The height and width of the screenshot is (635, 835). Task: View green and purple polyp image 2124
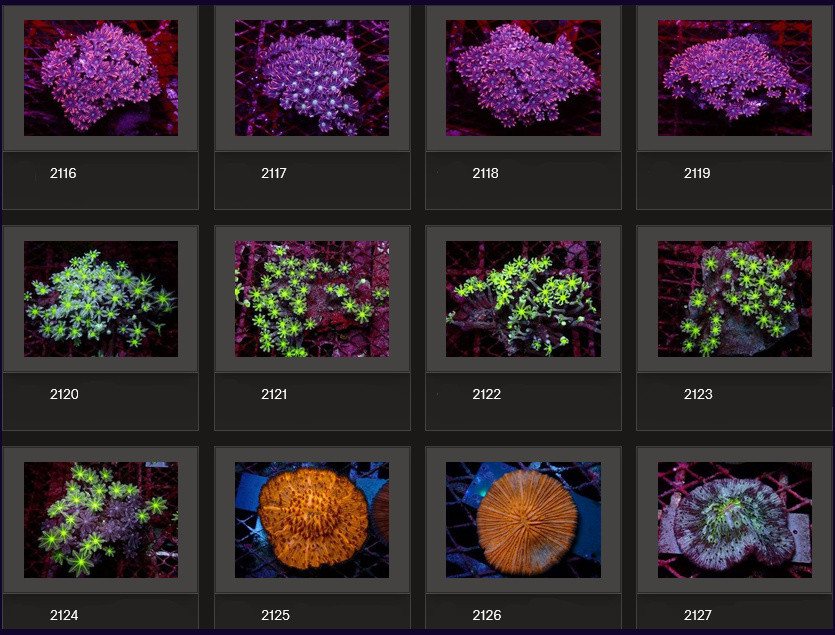point(101,520)
